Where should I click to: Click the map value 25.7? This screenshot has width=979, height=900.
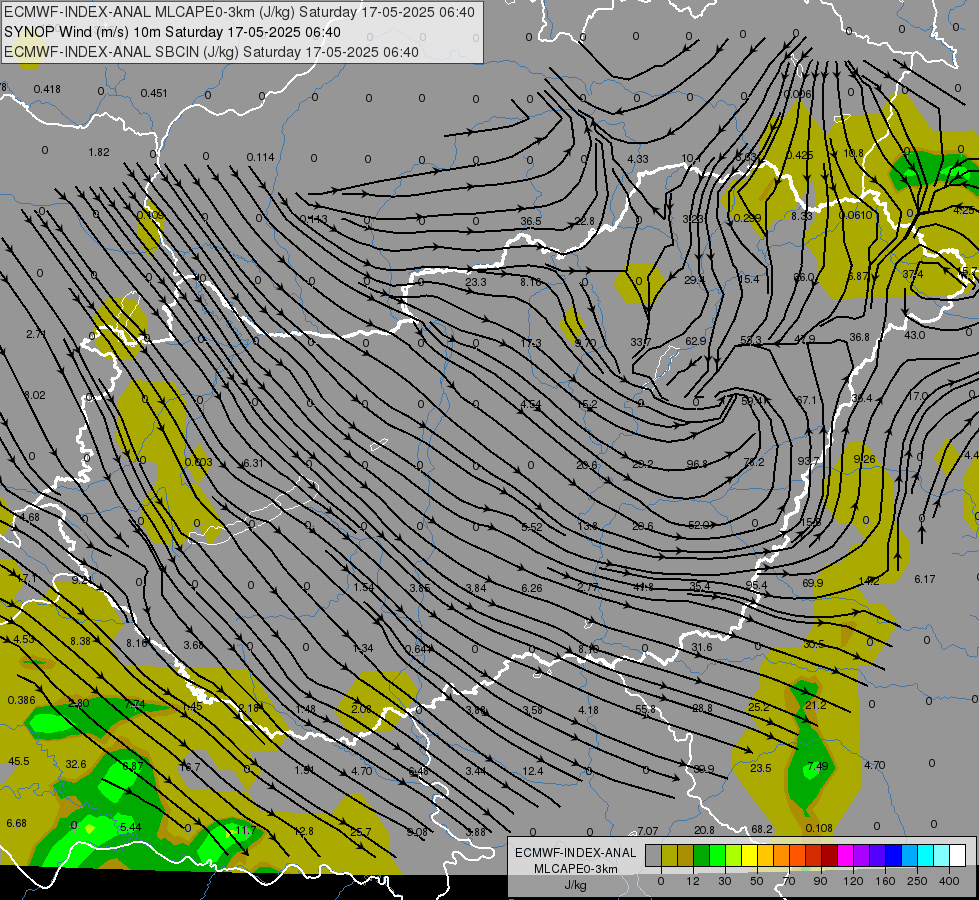pyautogui.click(x=360, y=832)
